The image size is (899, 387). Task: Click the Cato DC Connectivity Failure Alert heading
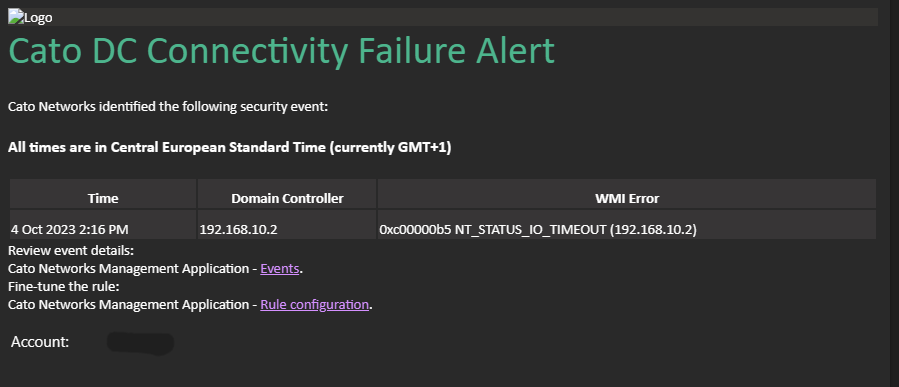(282, 51)
